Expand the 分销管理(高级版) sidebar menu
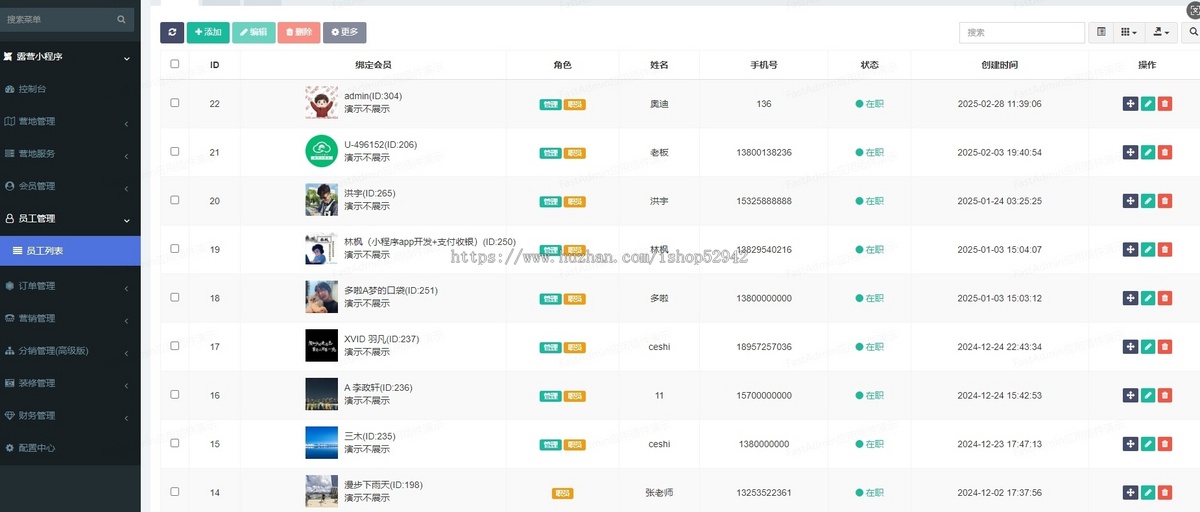The width and height of the screenshot is (1200, 512). click(x=70, y=351)
